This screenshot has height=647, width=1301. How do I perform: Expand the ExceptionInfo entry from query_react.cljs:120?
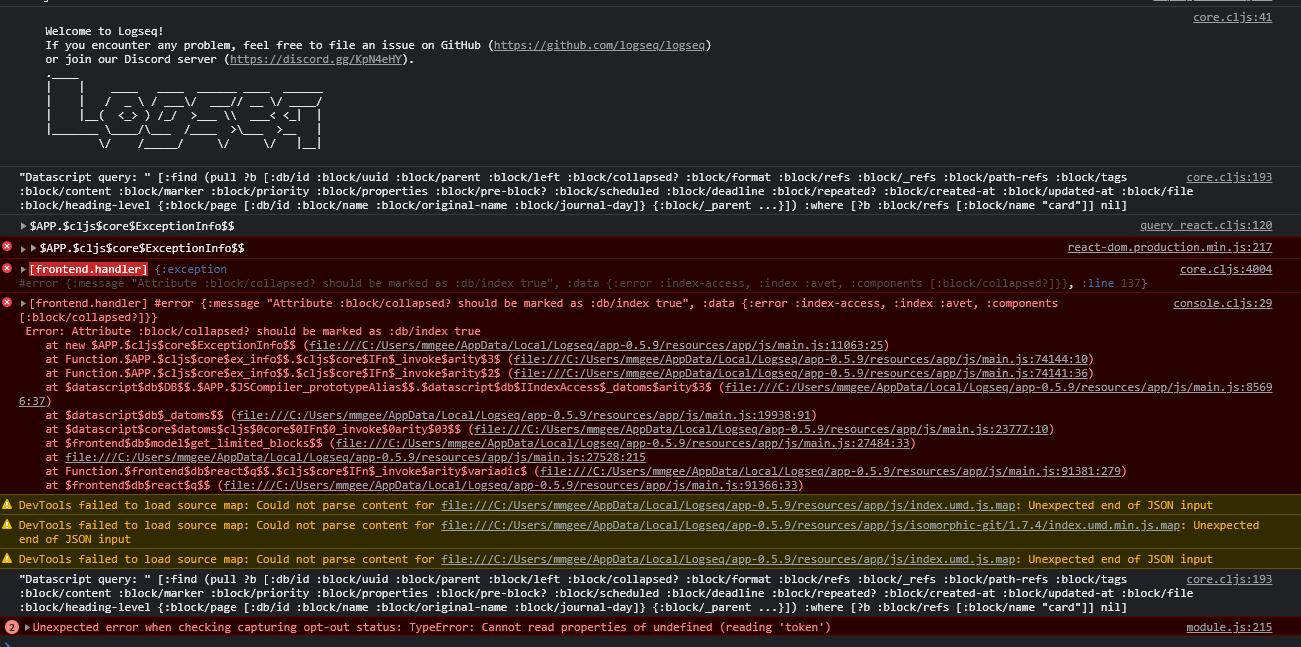click(23, 226)
